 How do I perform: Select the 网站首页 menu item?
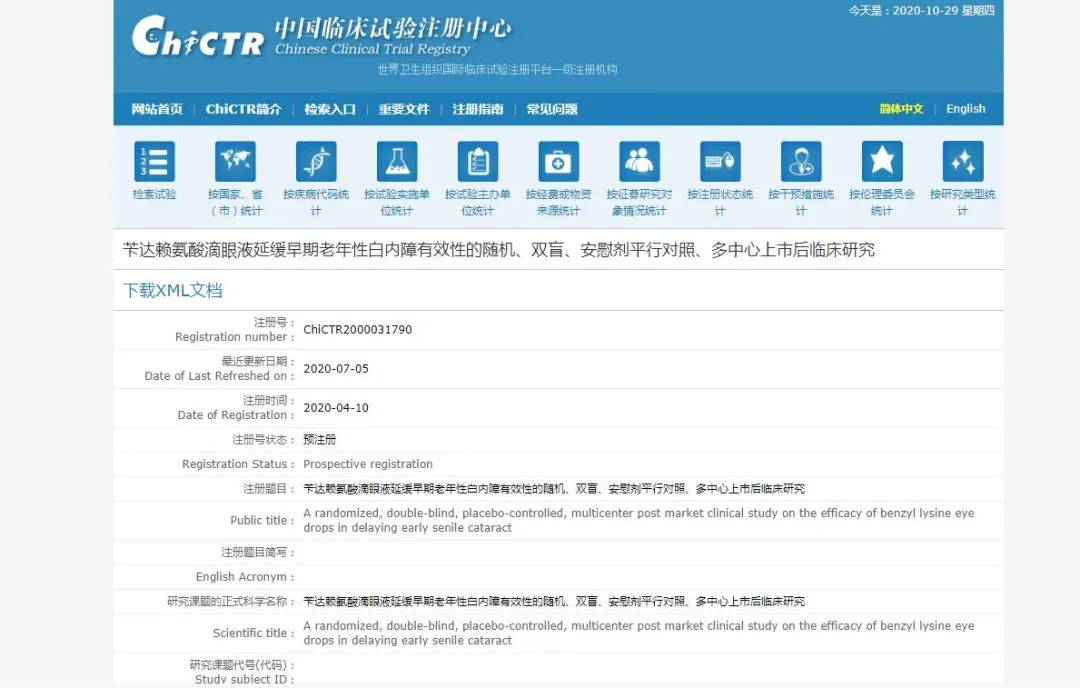(152, 109)
